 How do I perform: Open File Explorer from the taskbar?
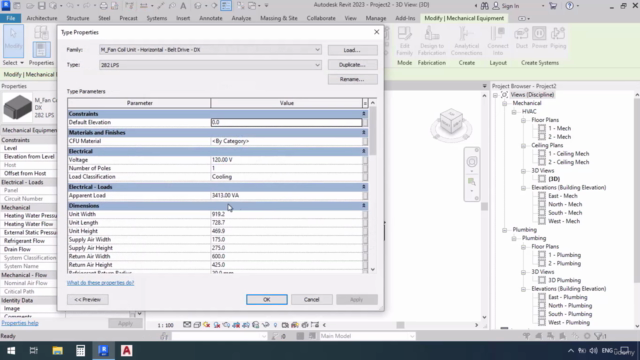pos(57,351)
